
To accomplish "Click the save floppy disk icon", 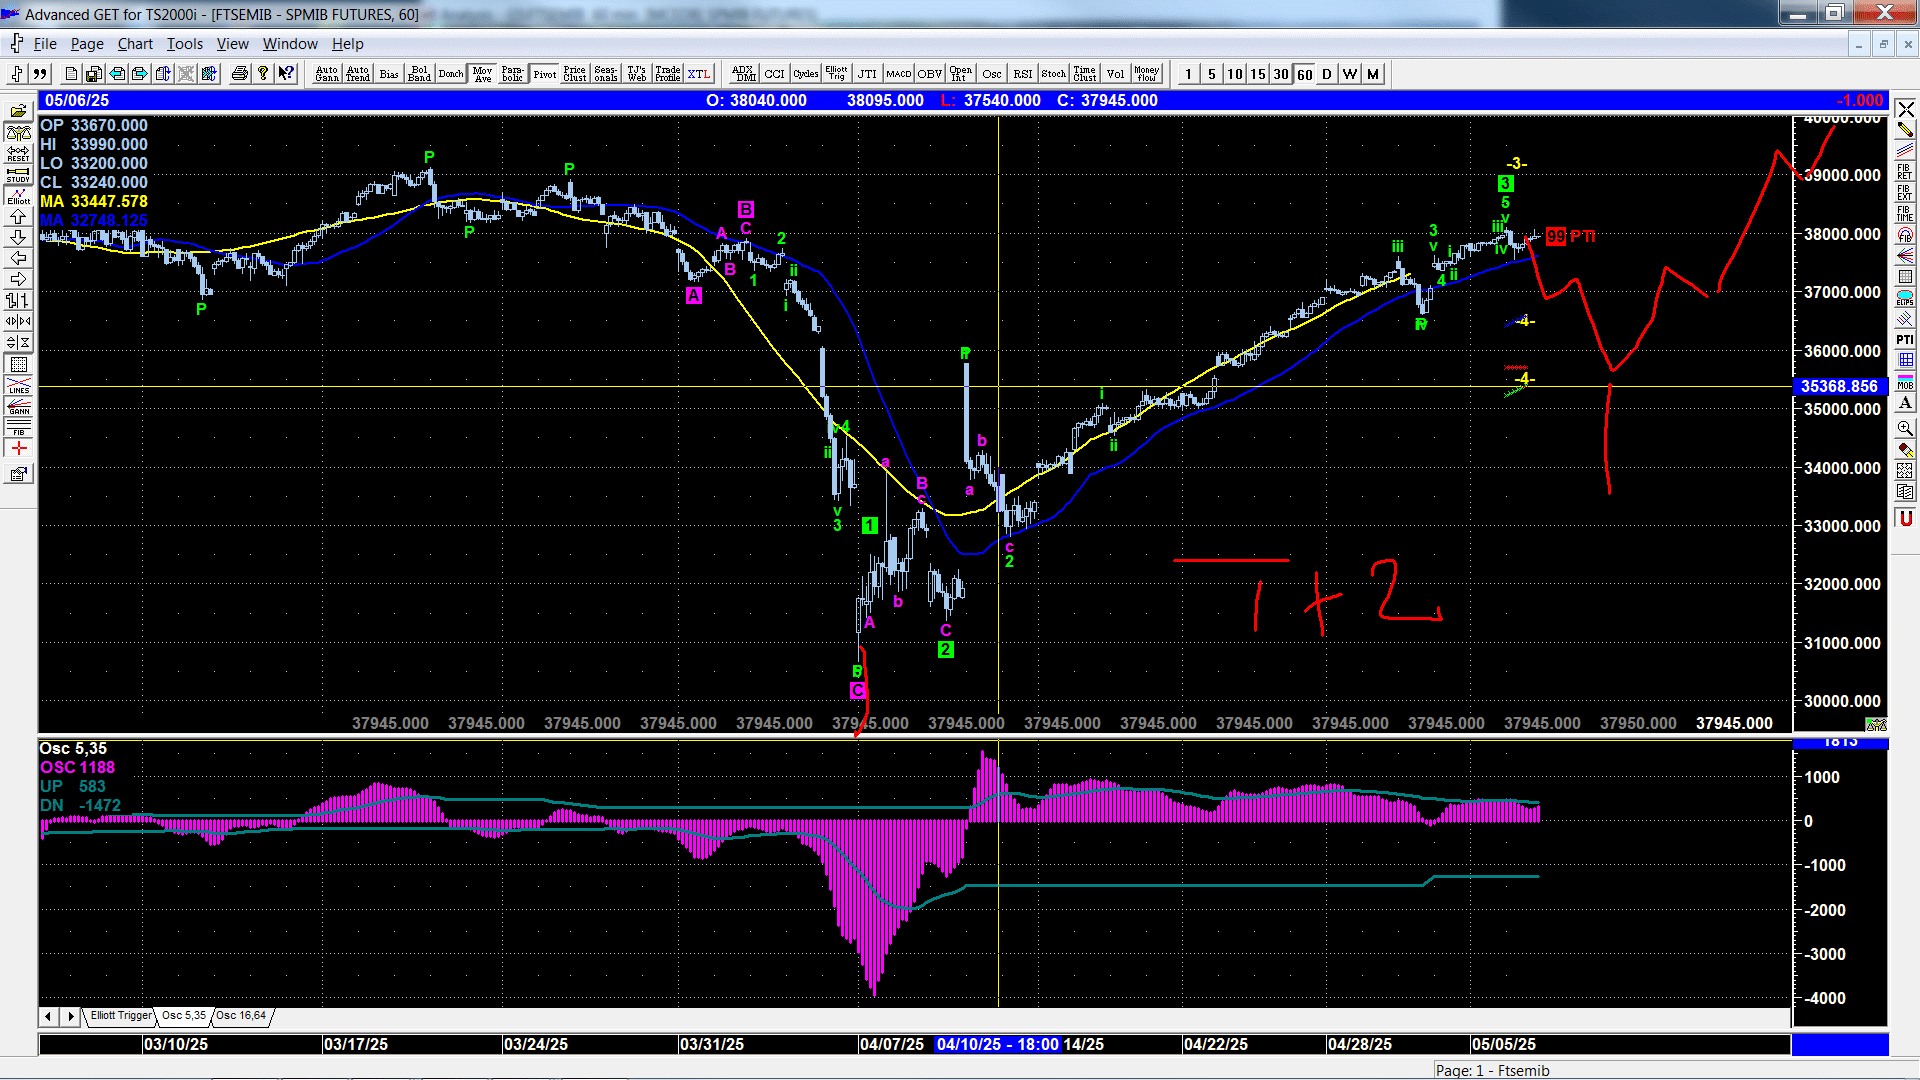I will pyautogui.click(x=94, y=74).
